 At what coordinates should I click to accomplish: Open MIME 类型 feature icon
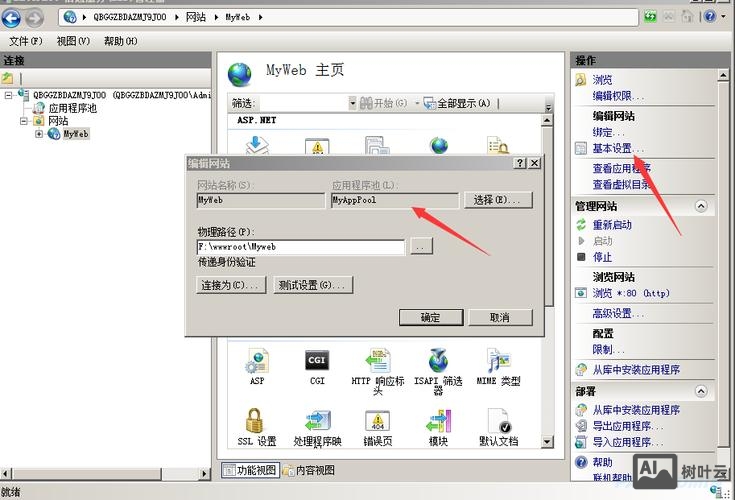tap(498, 361)
